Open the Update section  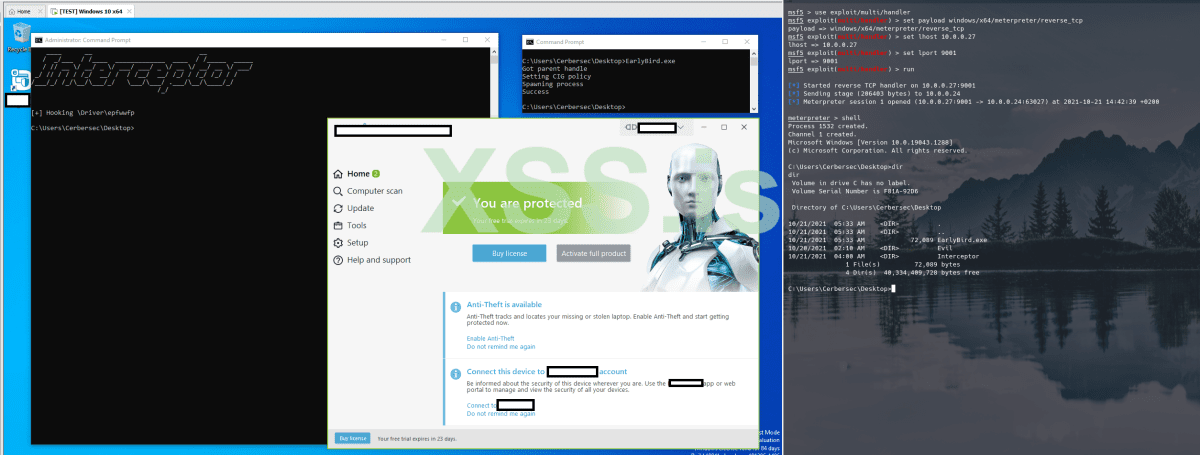tap(354, 208)
